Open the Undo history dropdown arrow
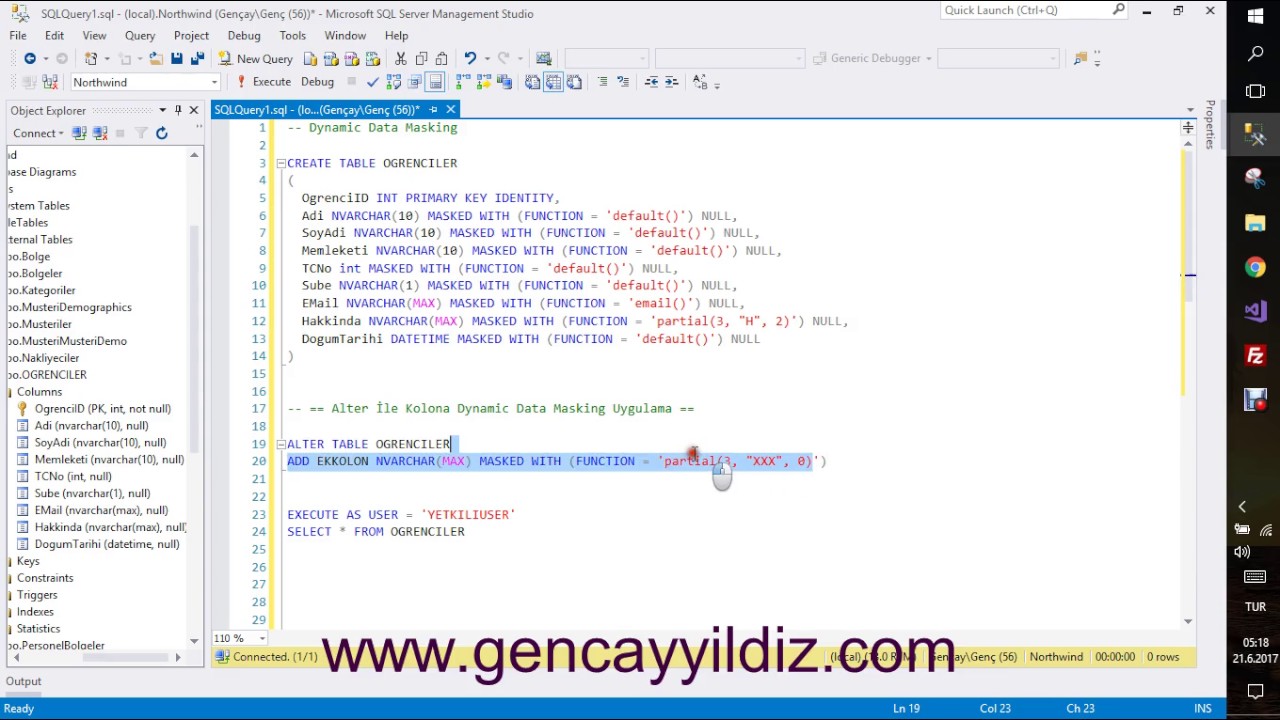This screenshot has height=720, width=1280. click(487, 58)
